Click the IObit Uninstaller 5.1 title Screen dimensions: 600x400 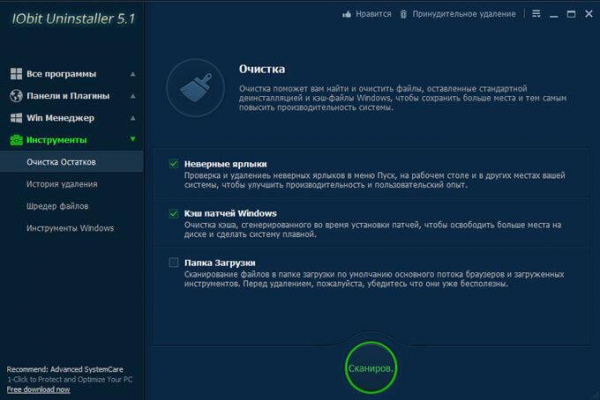73,19
